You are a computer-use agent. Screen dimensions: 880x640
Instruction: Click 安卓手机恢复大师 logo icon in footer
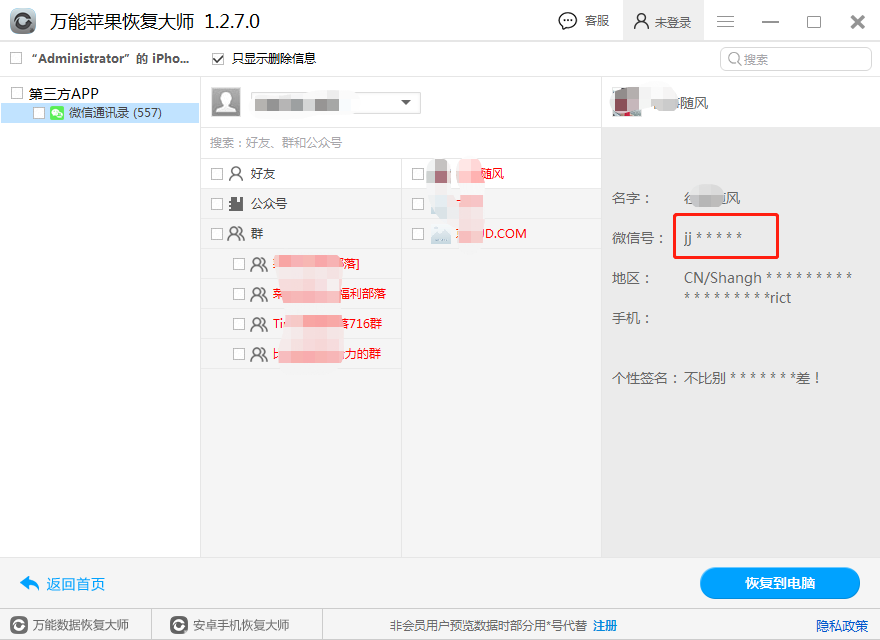coord(179,625)
